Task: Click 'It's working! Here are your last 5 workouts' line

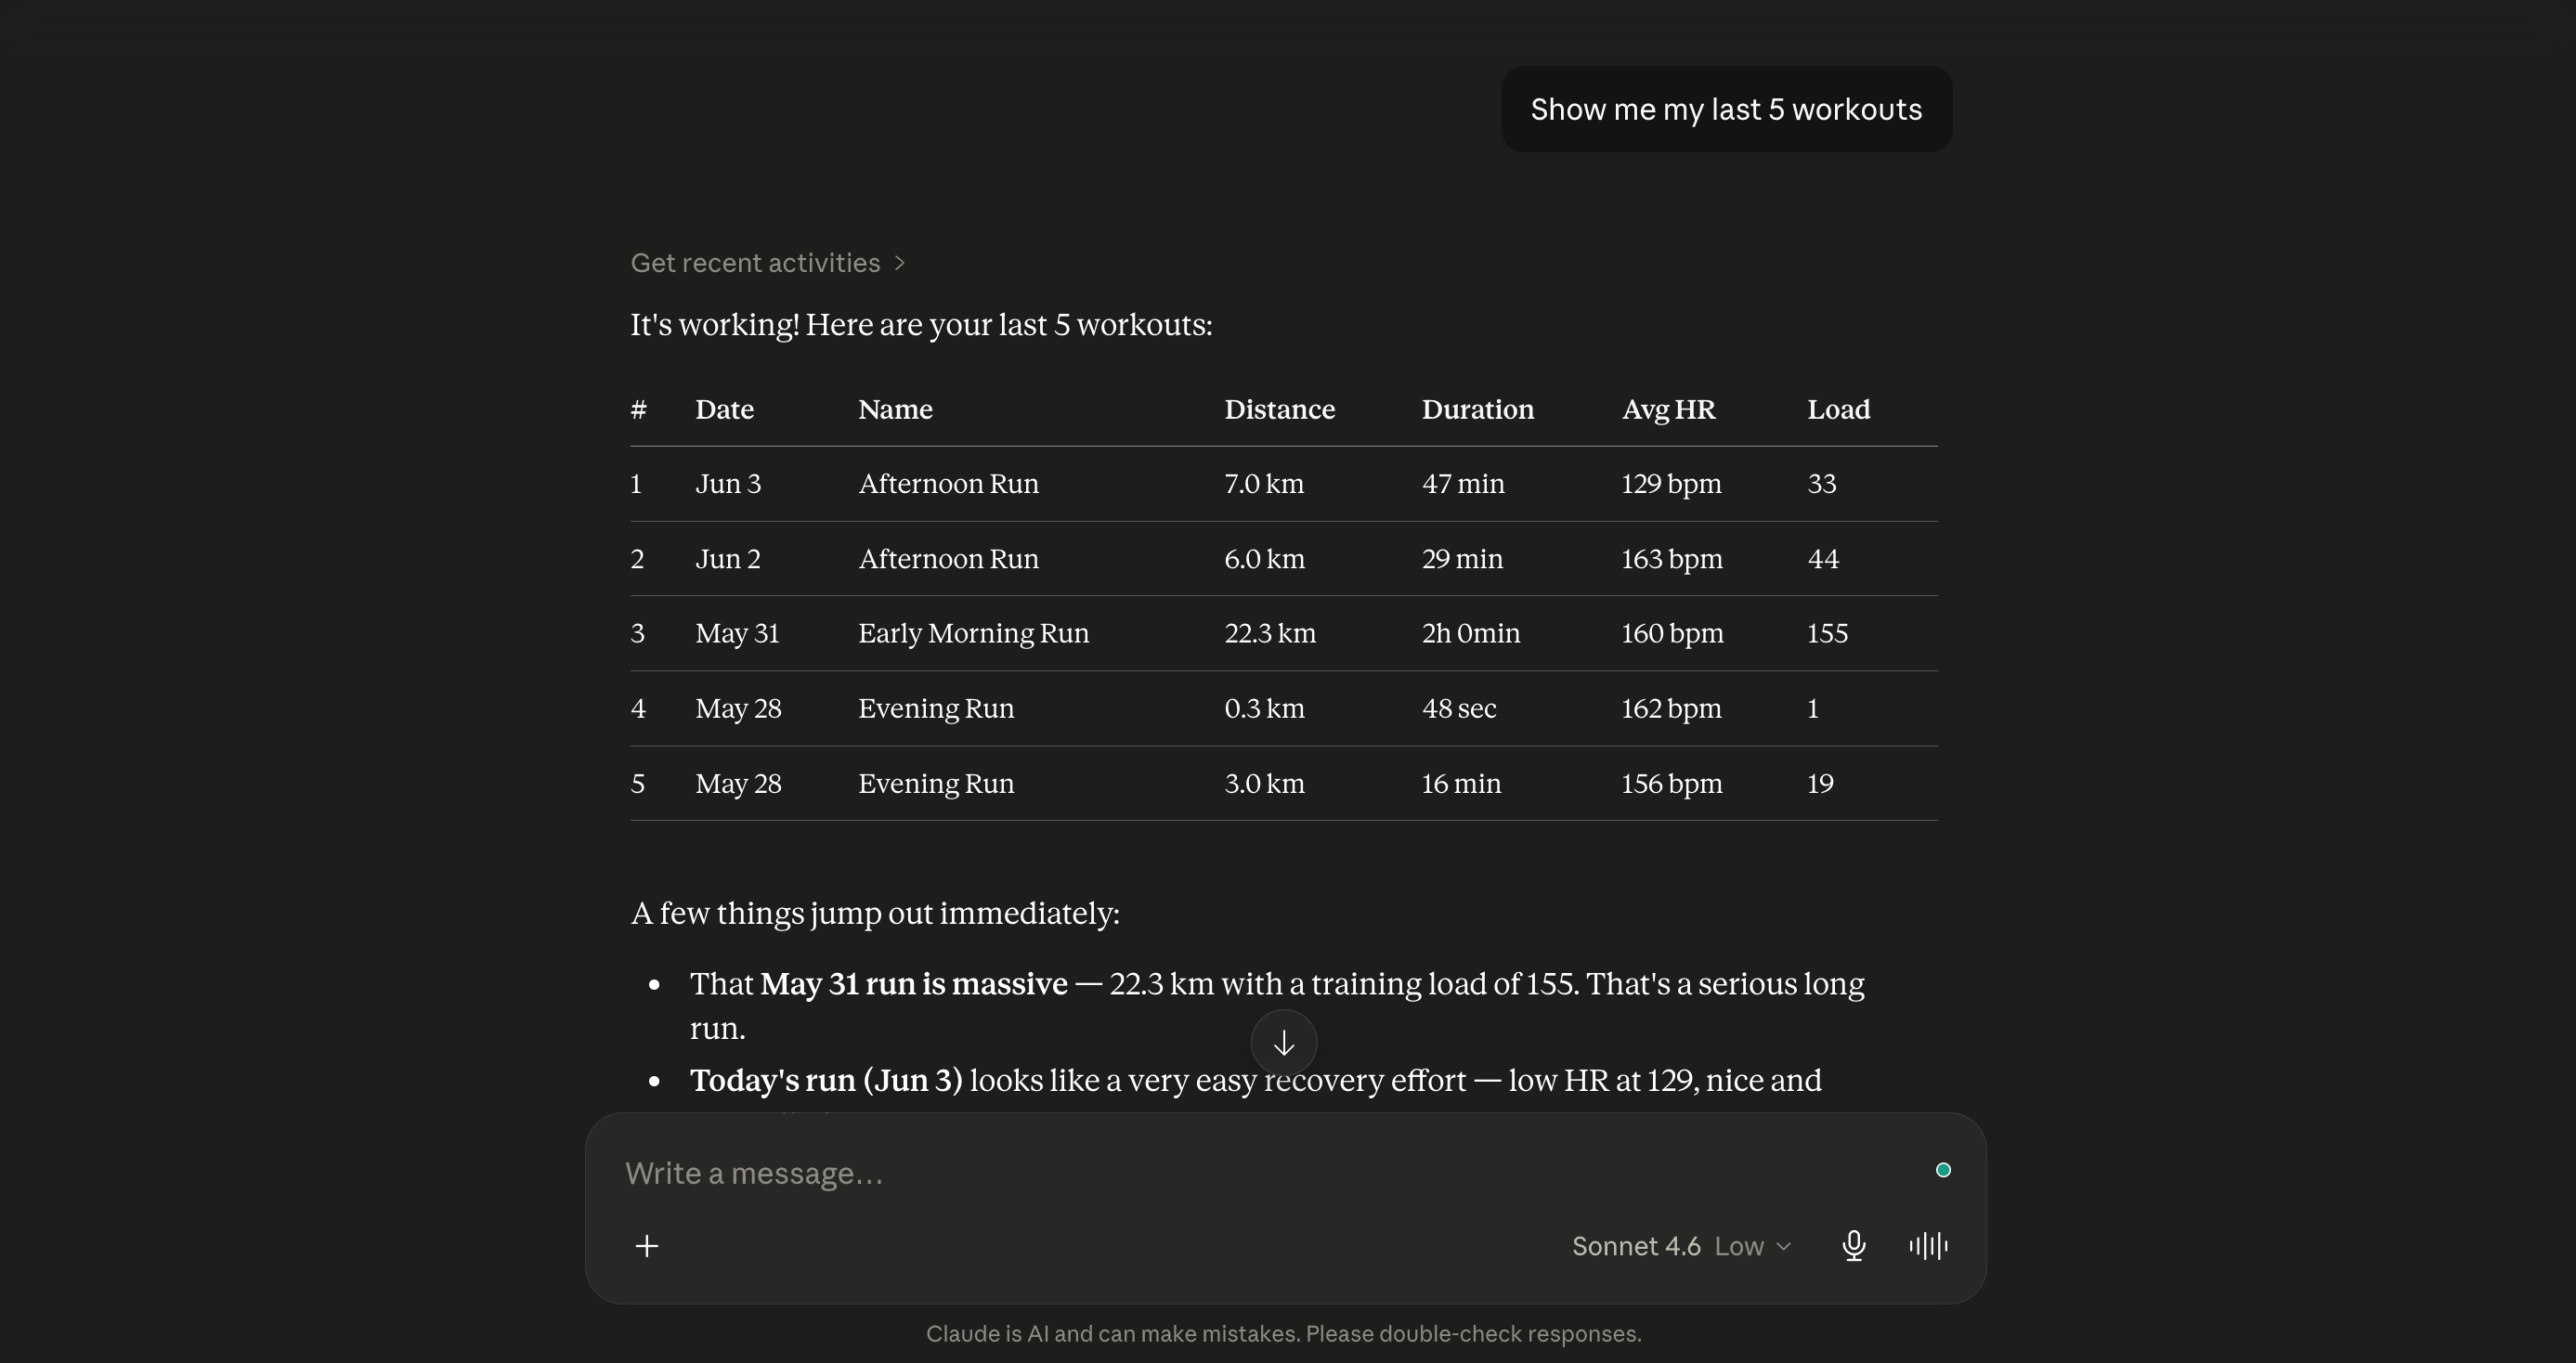Action: [x=921, y=325]
